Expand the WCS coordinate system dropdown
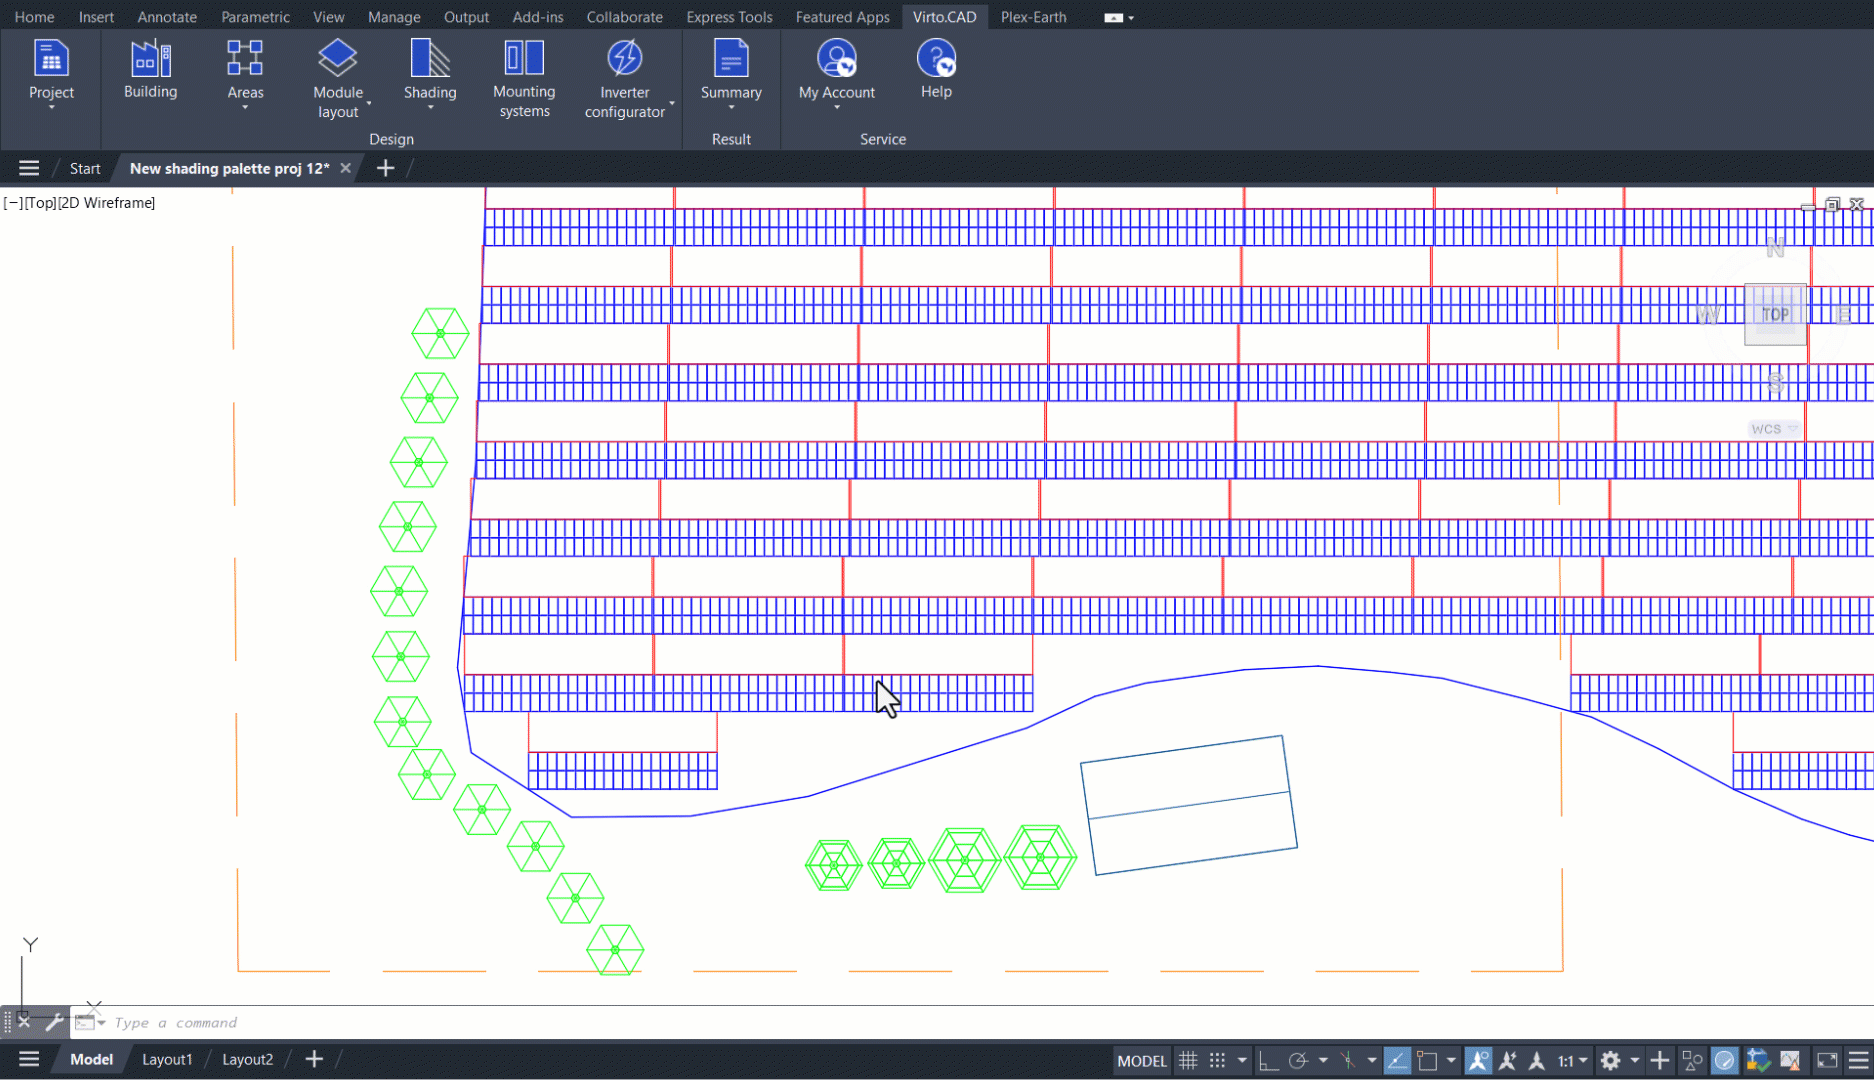 (x=1793, y=429)
